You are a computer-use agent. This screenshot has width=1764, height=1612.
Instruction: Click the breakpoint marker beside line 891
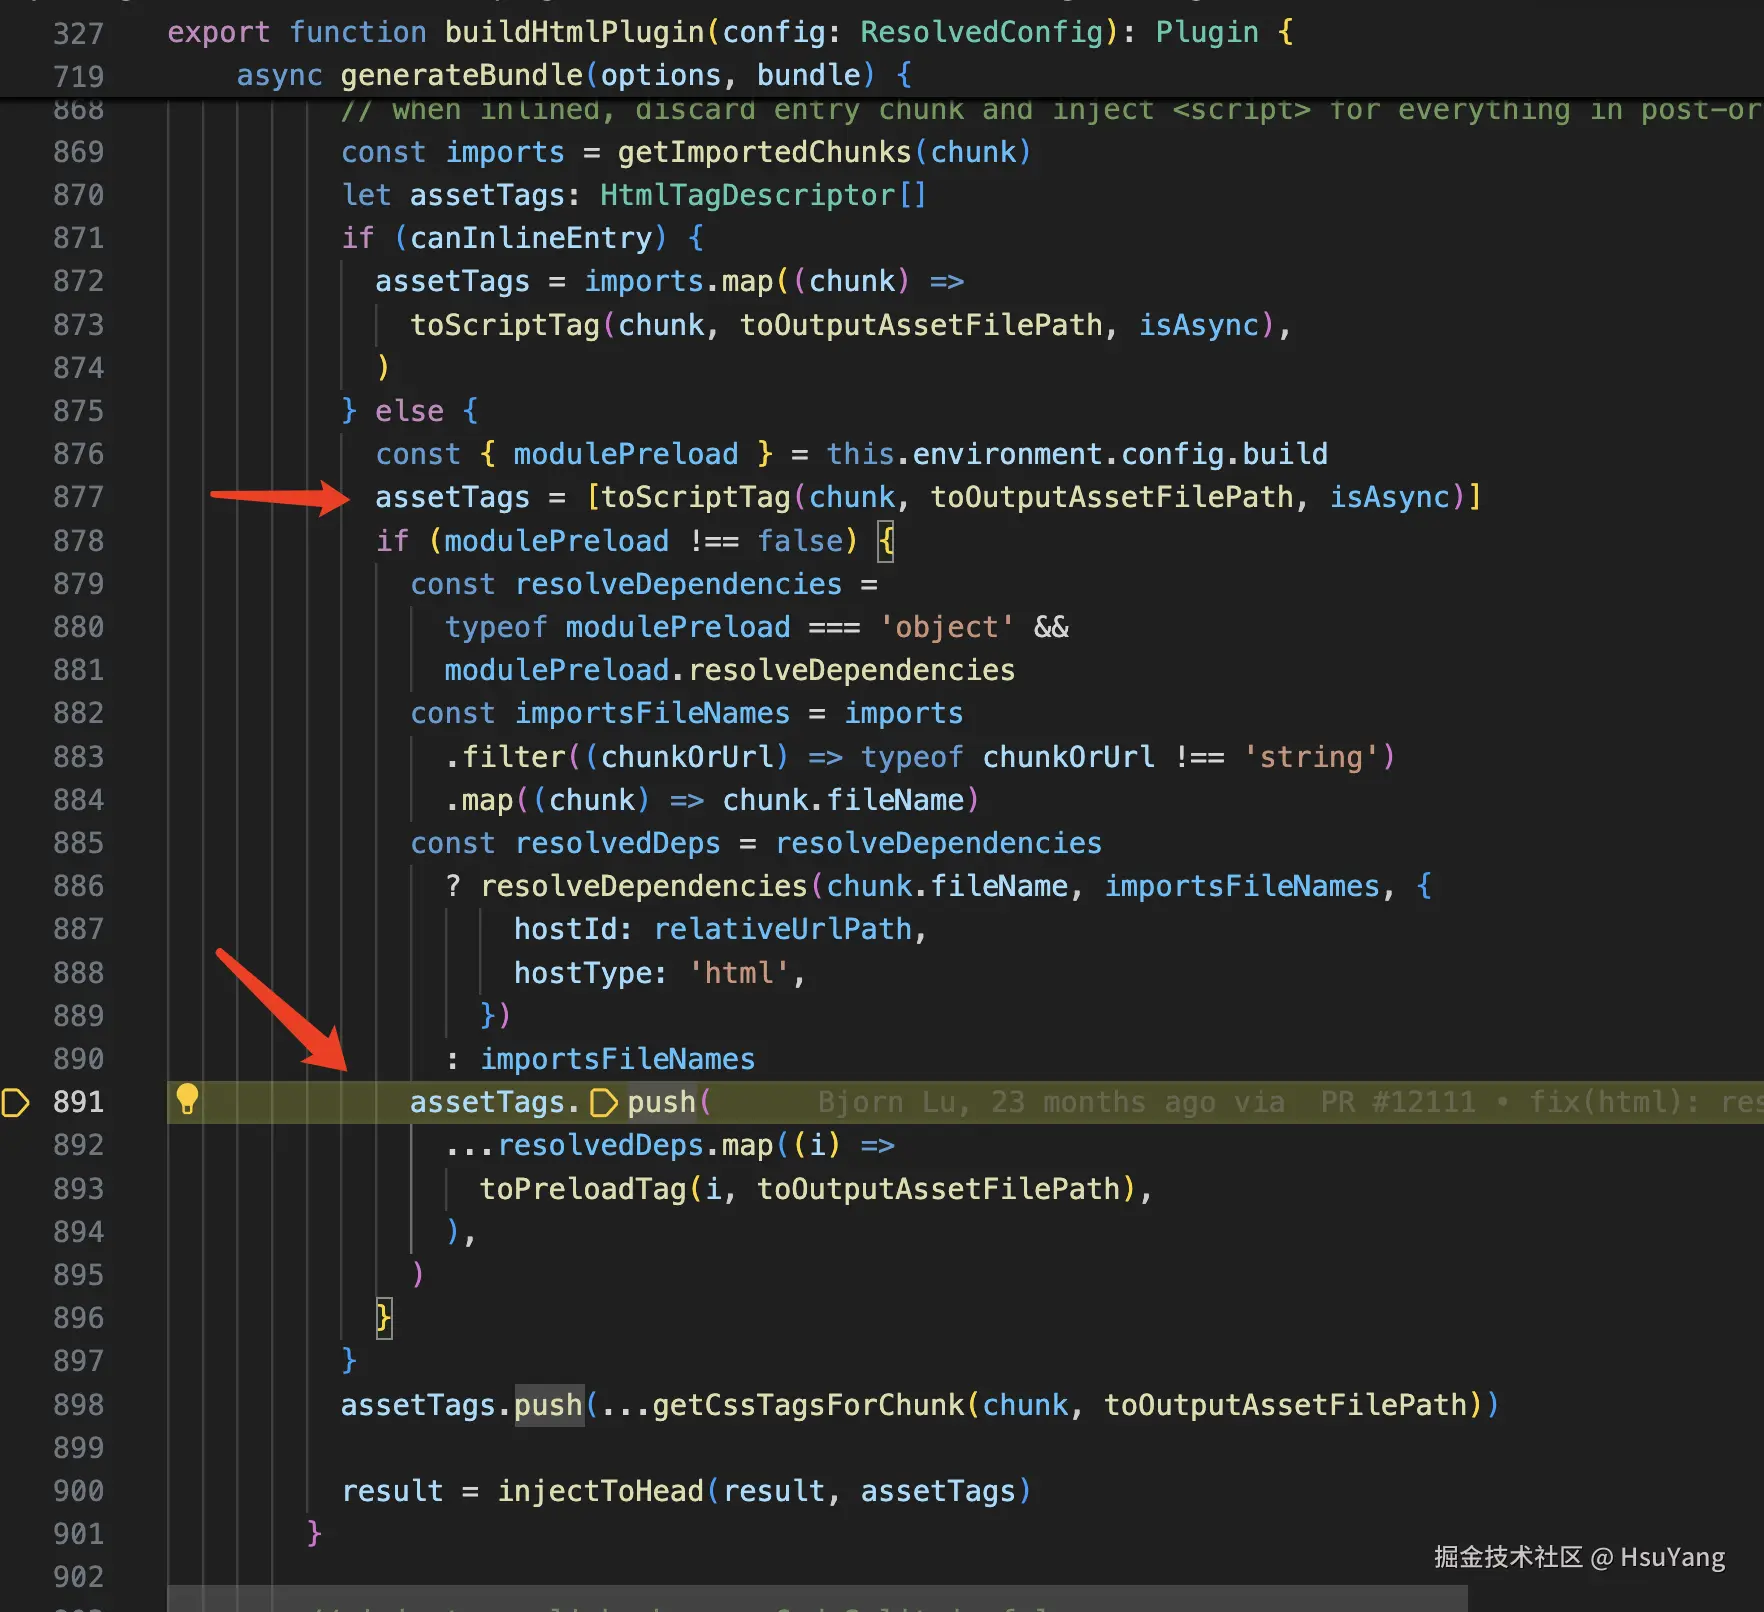tap(16, 1102)
